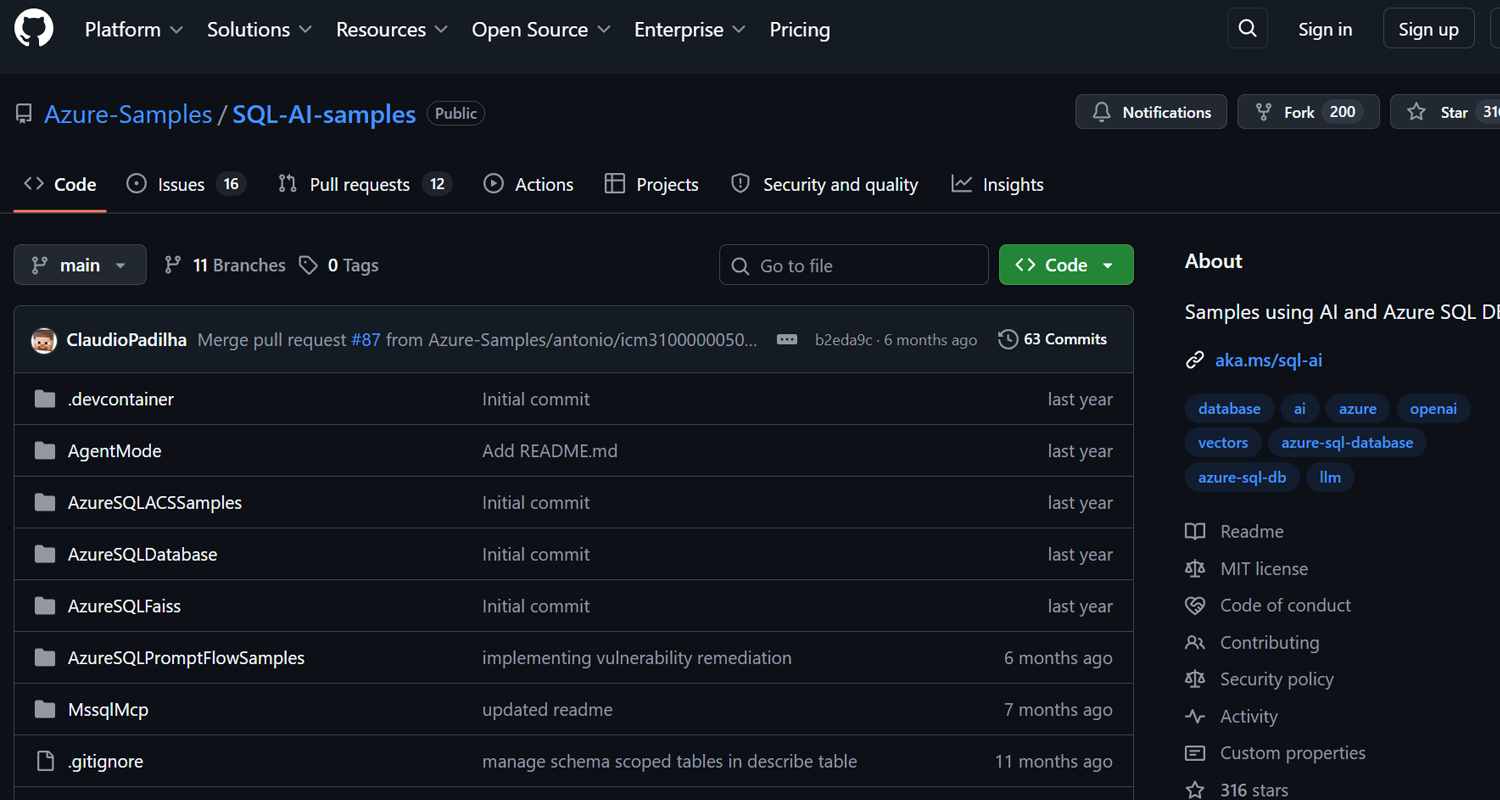Click the link icon beside aka.ms/sql-ai
1500x800 pixels.
pyautogui.click(x=1195, y=360)
